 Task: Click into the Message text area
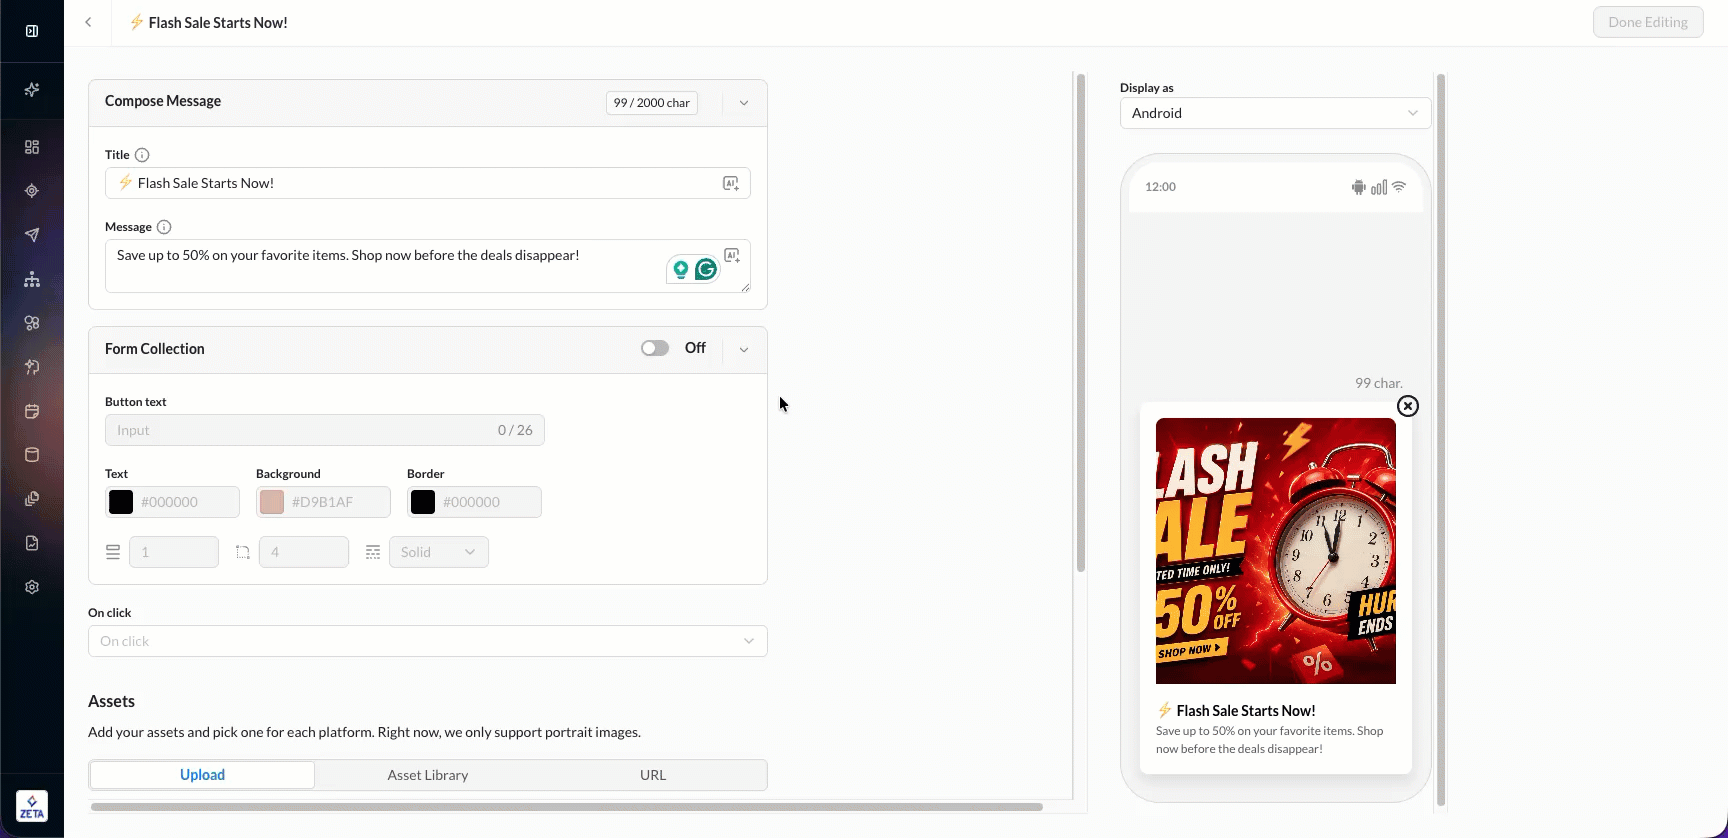[x=428, y=266]
